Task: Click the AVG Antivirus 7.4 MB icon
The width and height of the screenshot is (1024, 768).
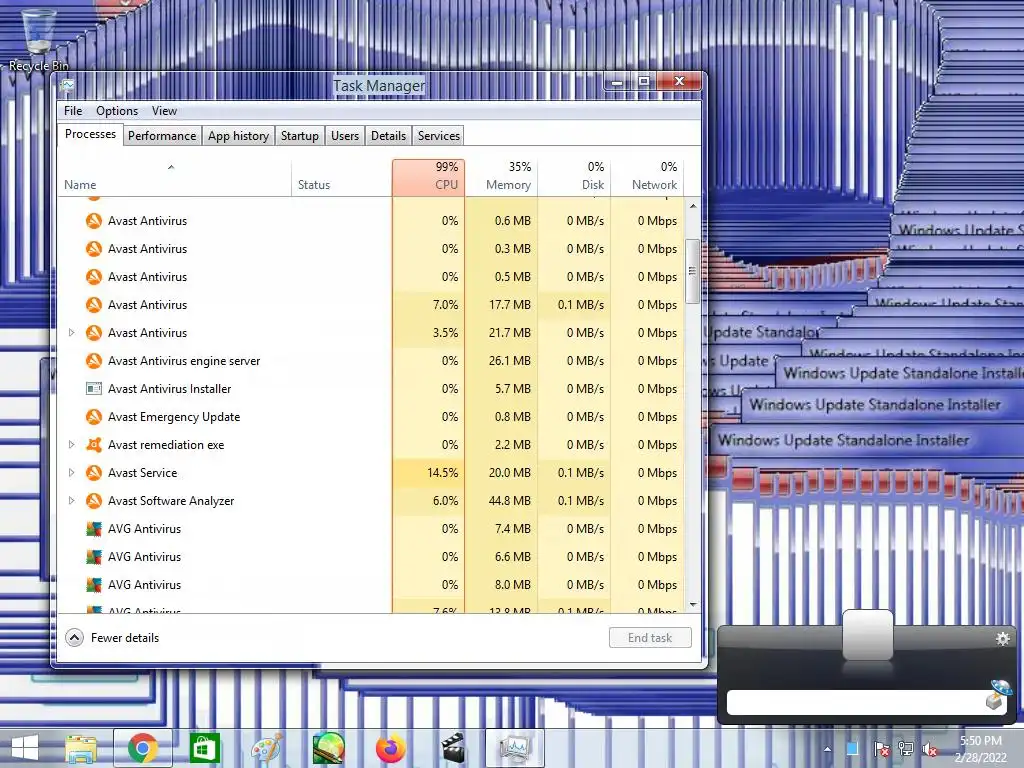Action: (x=94, y=529)
